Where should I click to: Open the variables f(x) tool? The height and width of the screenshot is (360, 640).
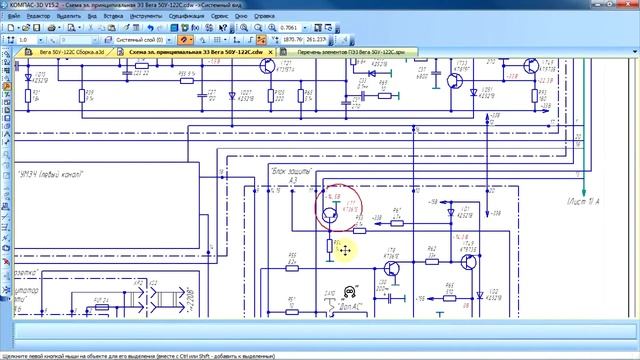pos(196,28)
